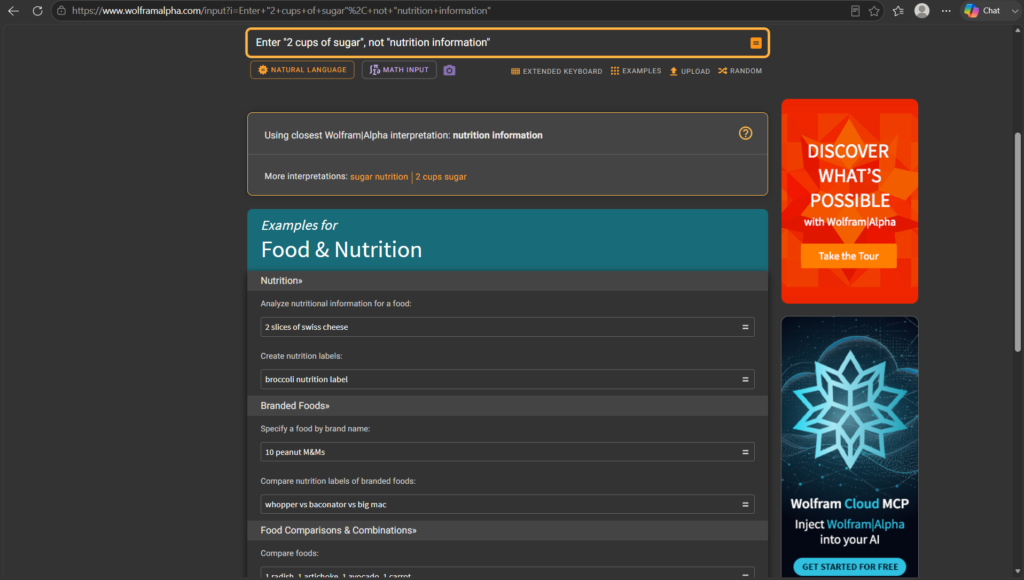Open the Branded Foods» section link
1024x580 pixels.
295,406
